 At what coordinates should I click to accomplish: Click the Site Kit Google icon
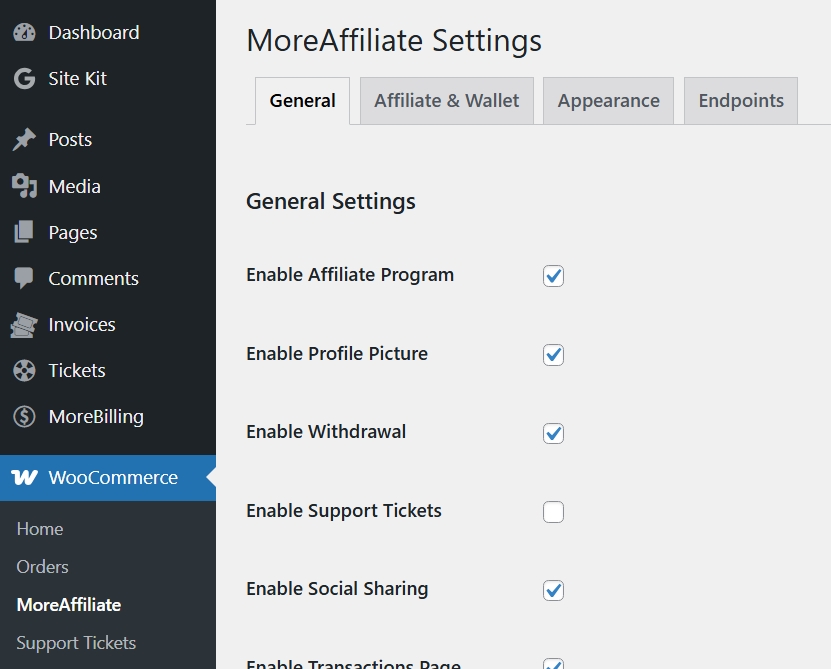24,79
